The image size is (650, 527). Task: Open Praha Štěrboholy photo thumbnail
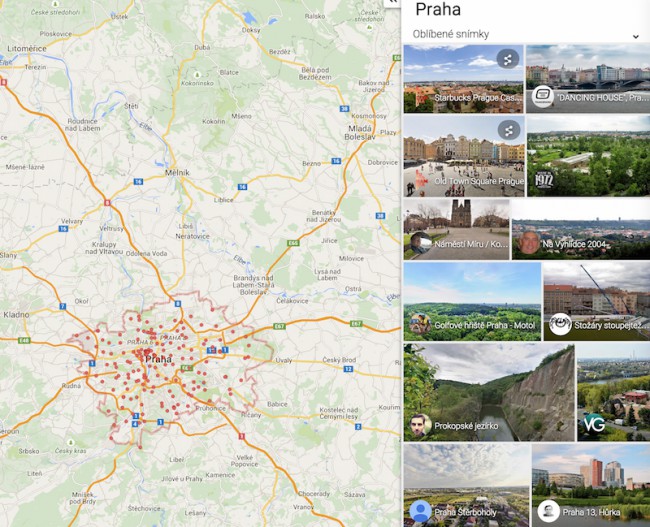tap(467, 485)
